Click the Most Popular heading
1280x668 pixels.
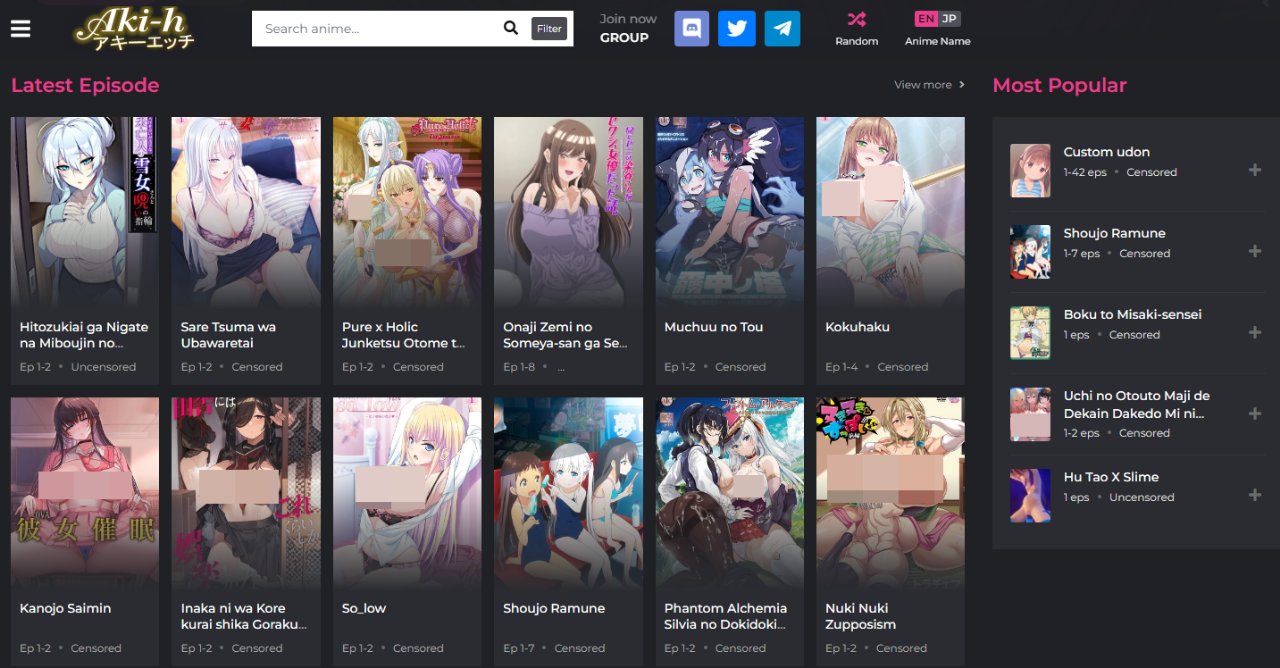1059,85
